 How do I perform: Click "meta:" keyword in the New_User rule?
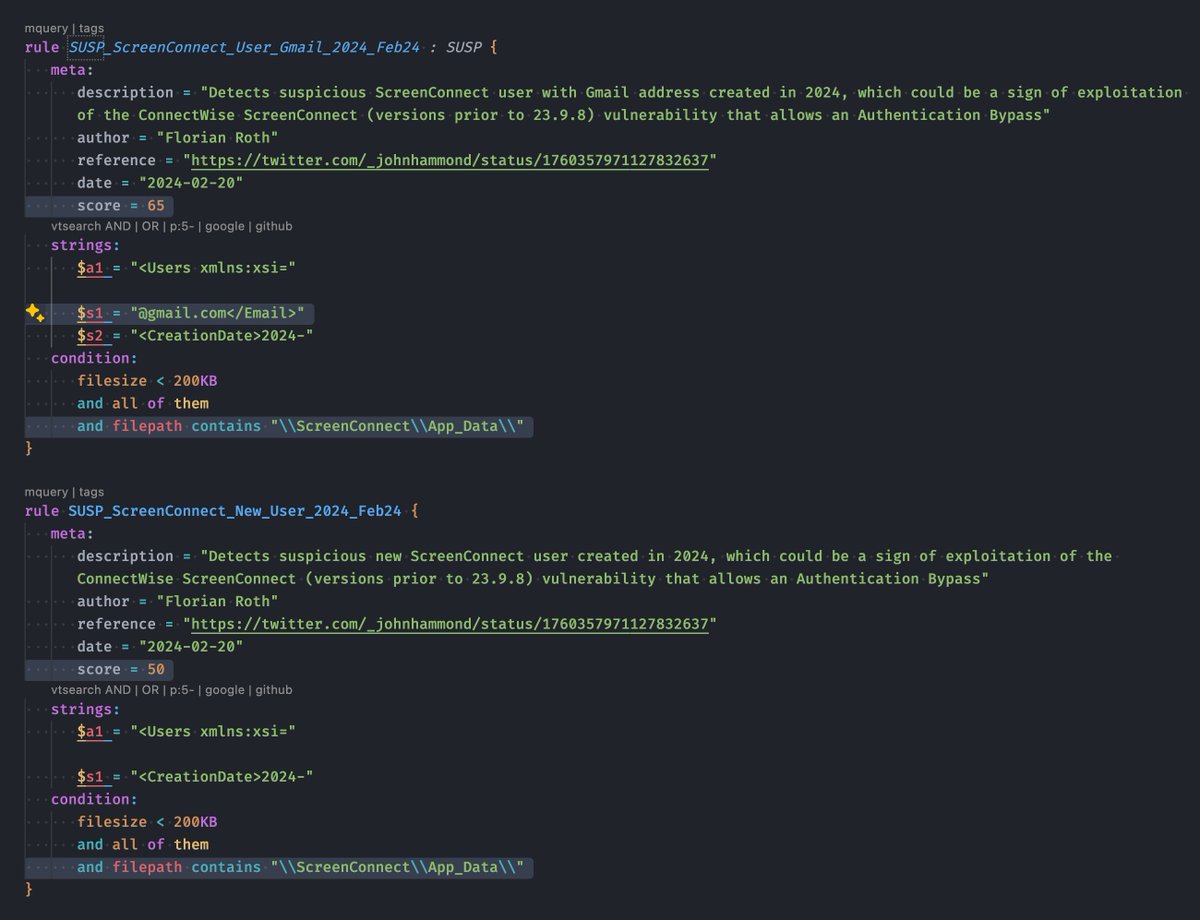[72, 534]
